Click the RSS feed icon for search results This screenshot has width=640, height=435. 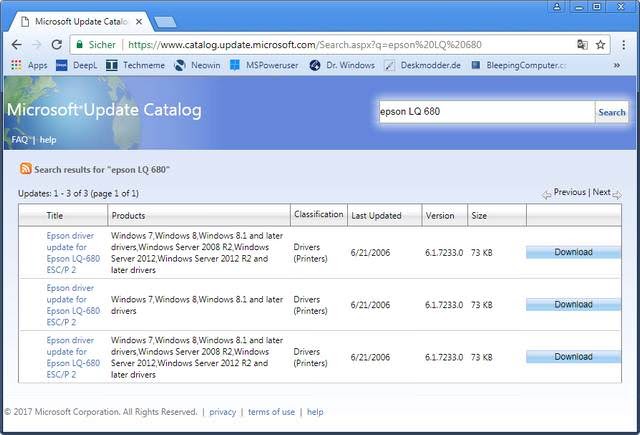pyautogui.click(x=26, y=169)
